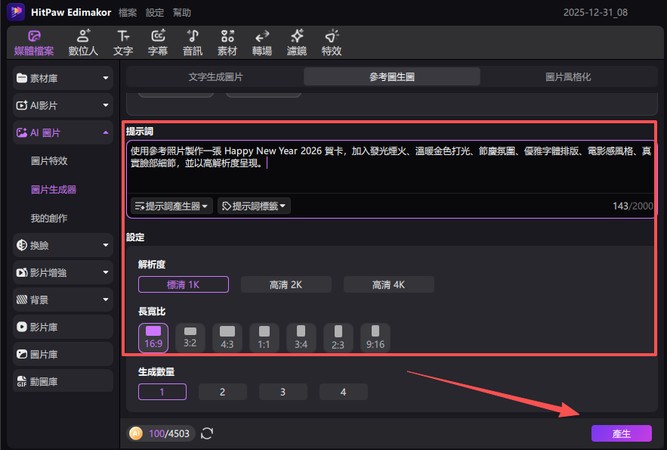This screenshot has width=667, height=450.
Task: Select 4:3 aspect ratio
Action: pyautogui.click(x=227, y=338)
